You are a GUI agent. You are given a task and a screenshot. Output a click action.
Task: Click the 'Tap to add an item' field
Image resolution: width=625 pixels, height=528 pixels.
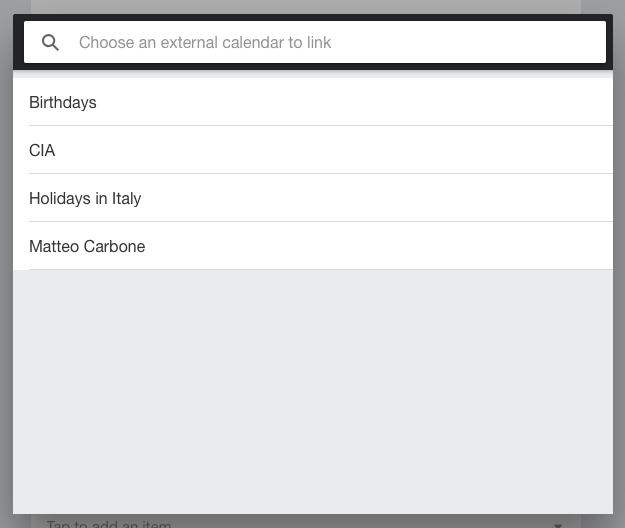coord(110,523)
